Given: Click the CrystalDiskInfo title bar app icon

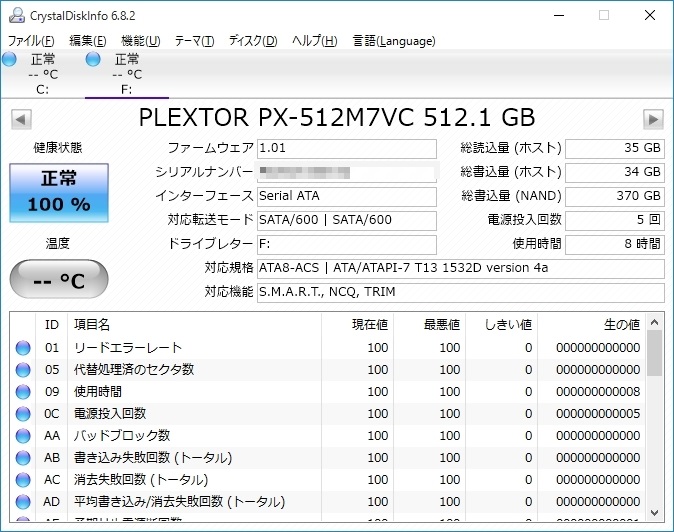Looking at the screenshot, I should point(17,15).
